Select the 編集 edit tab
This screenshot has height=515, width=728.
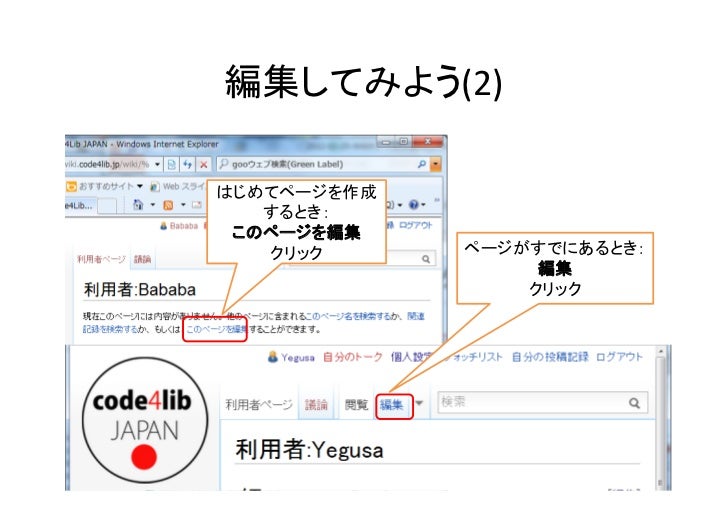[x=391, y=405]
